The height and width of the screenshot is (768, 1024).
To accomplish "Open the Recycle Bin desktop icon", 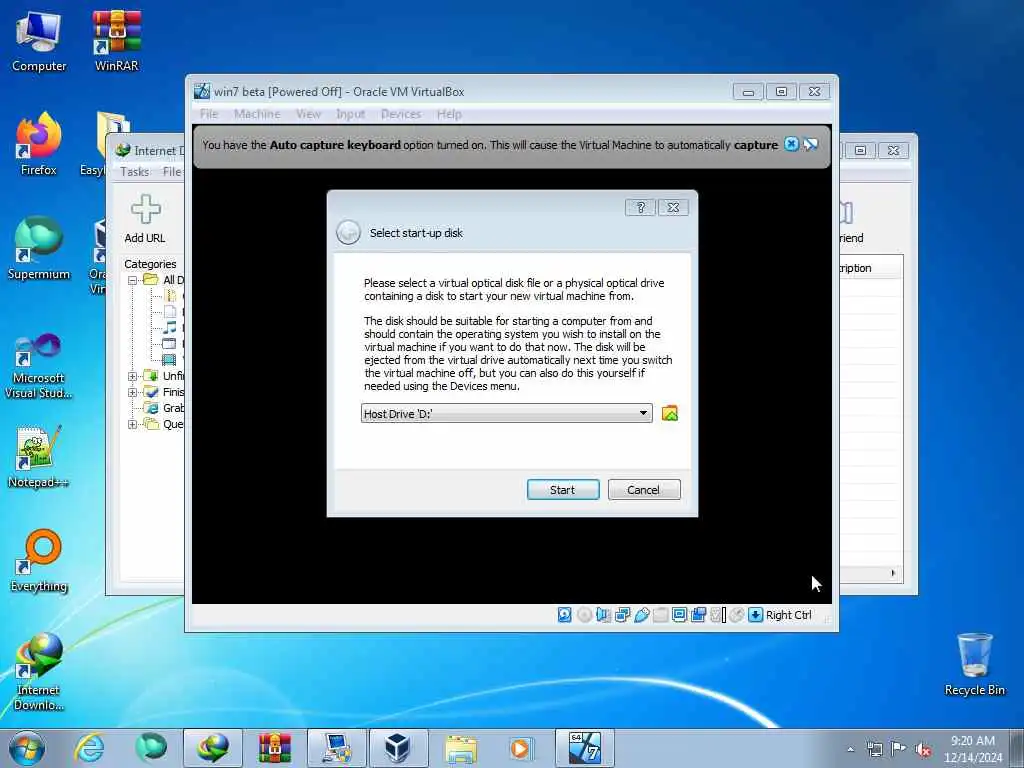I will tap(974, 664).
